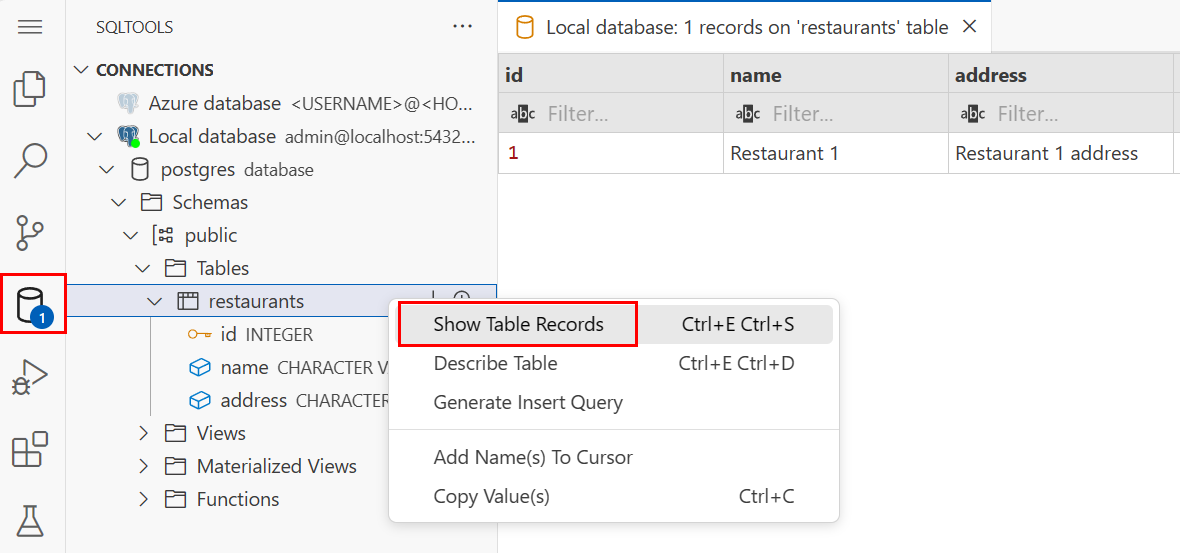Click SQLTools panel more actions ellipsis
Viewport: 1180px width, 553px height.
pos(462,27)
